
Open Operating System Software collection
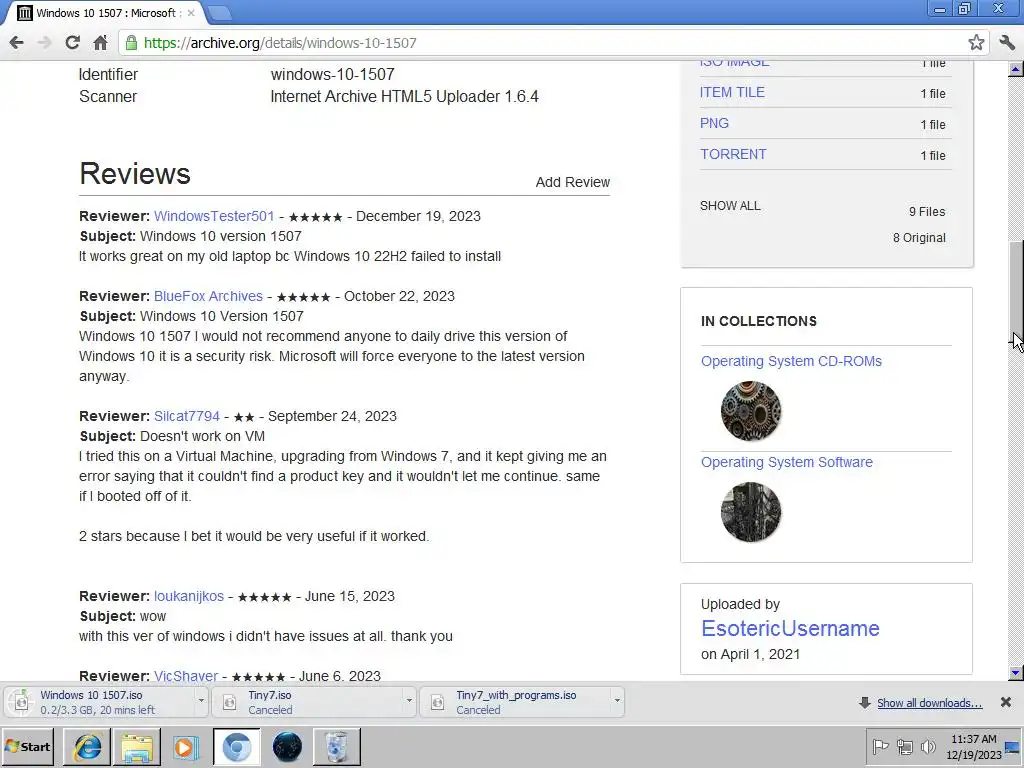click(787, 462)
